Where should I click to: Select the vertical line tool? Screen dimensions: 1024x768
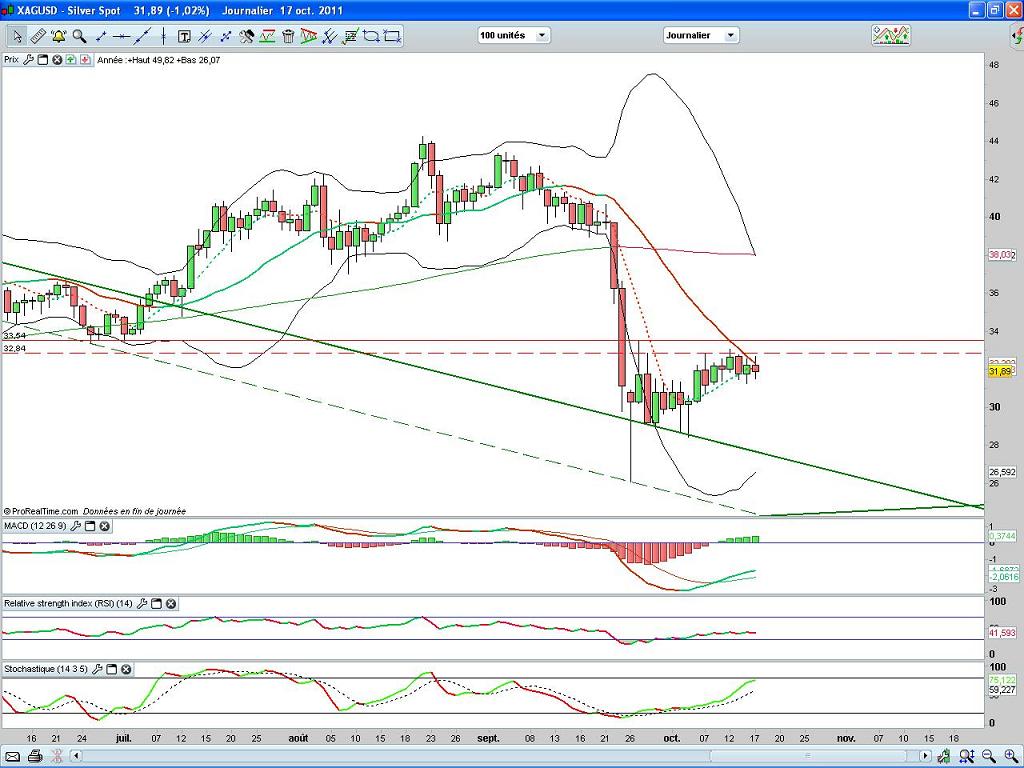[163, 36]
